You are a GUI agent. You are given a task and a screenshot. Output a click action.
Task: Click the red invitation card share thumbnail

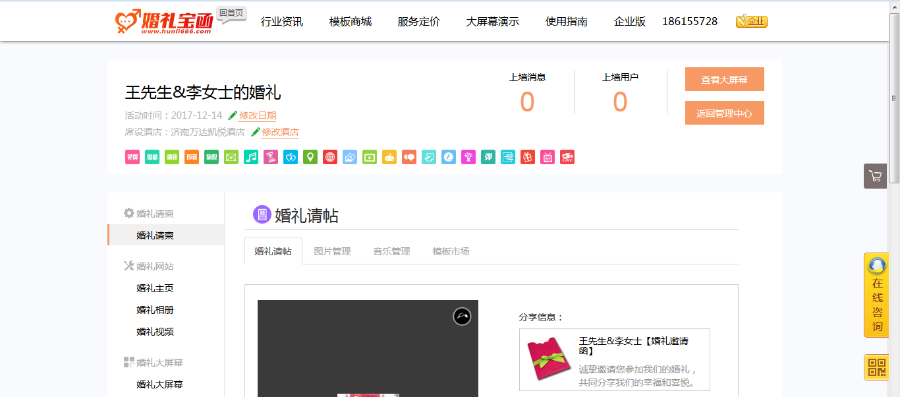click(548, 359)
